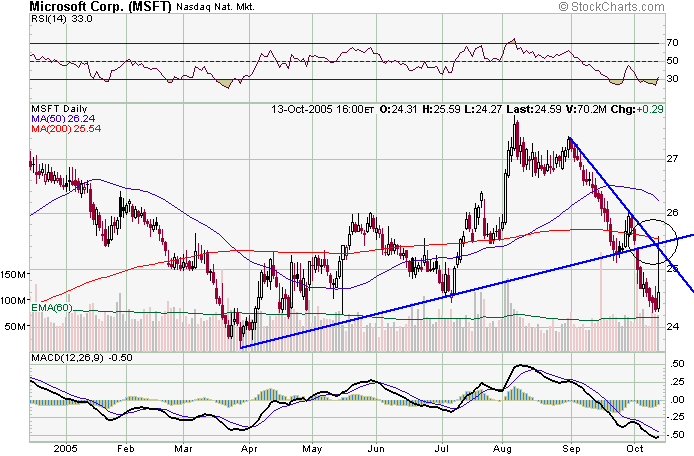The height and width of the screenshot is (456, 694).
Task: Click the MACD .00 axis label
Action: click(678, 400)
